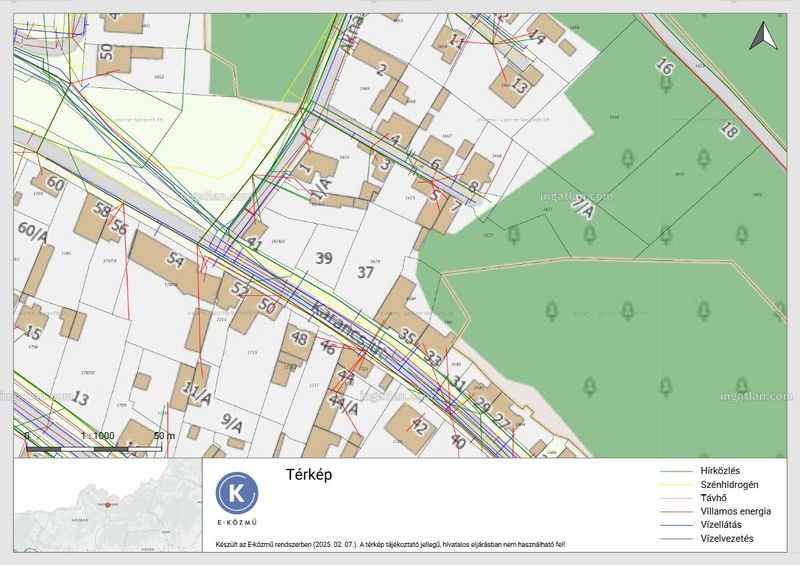Open the overview locator map thumbnail

tap(108, 505)
